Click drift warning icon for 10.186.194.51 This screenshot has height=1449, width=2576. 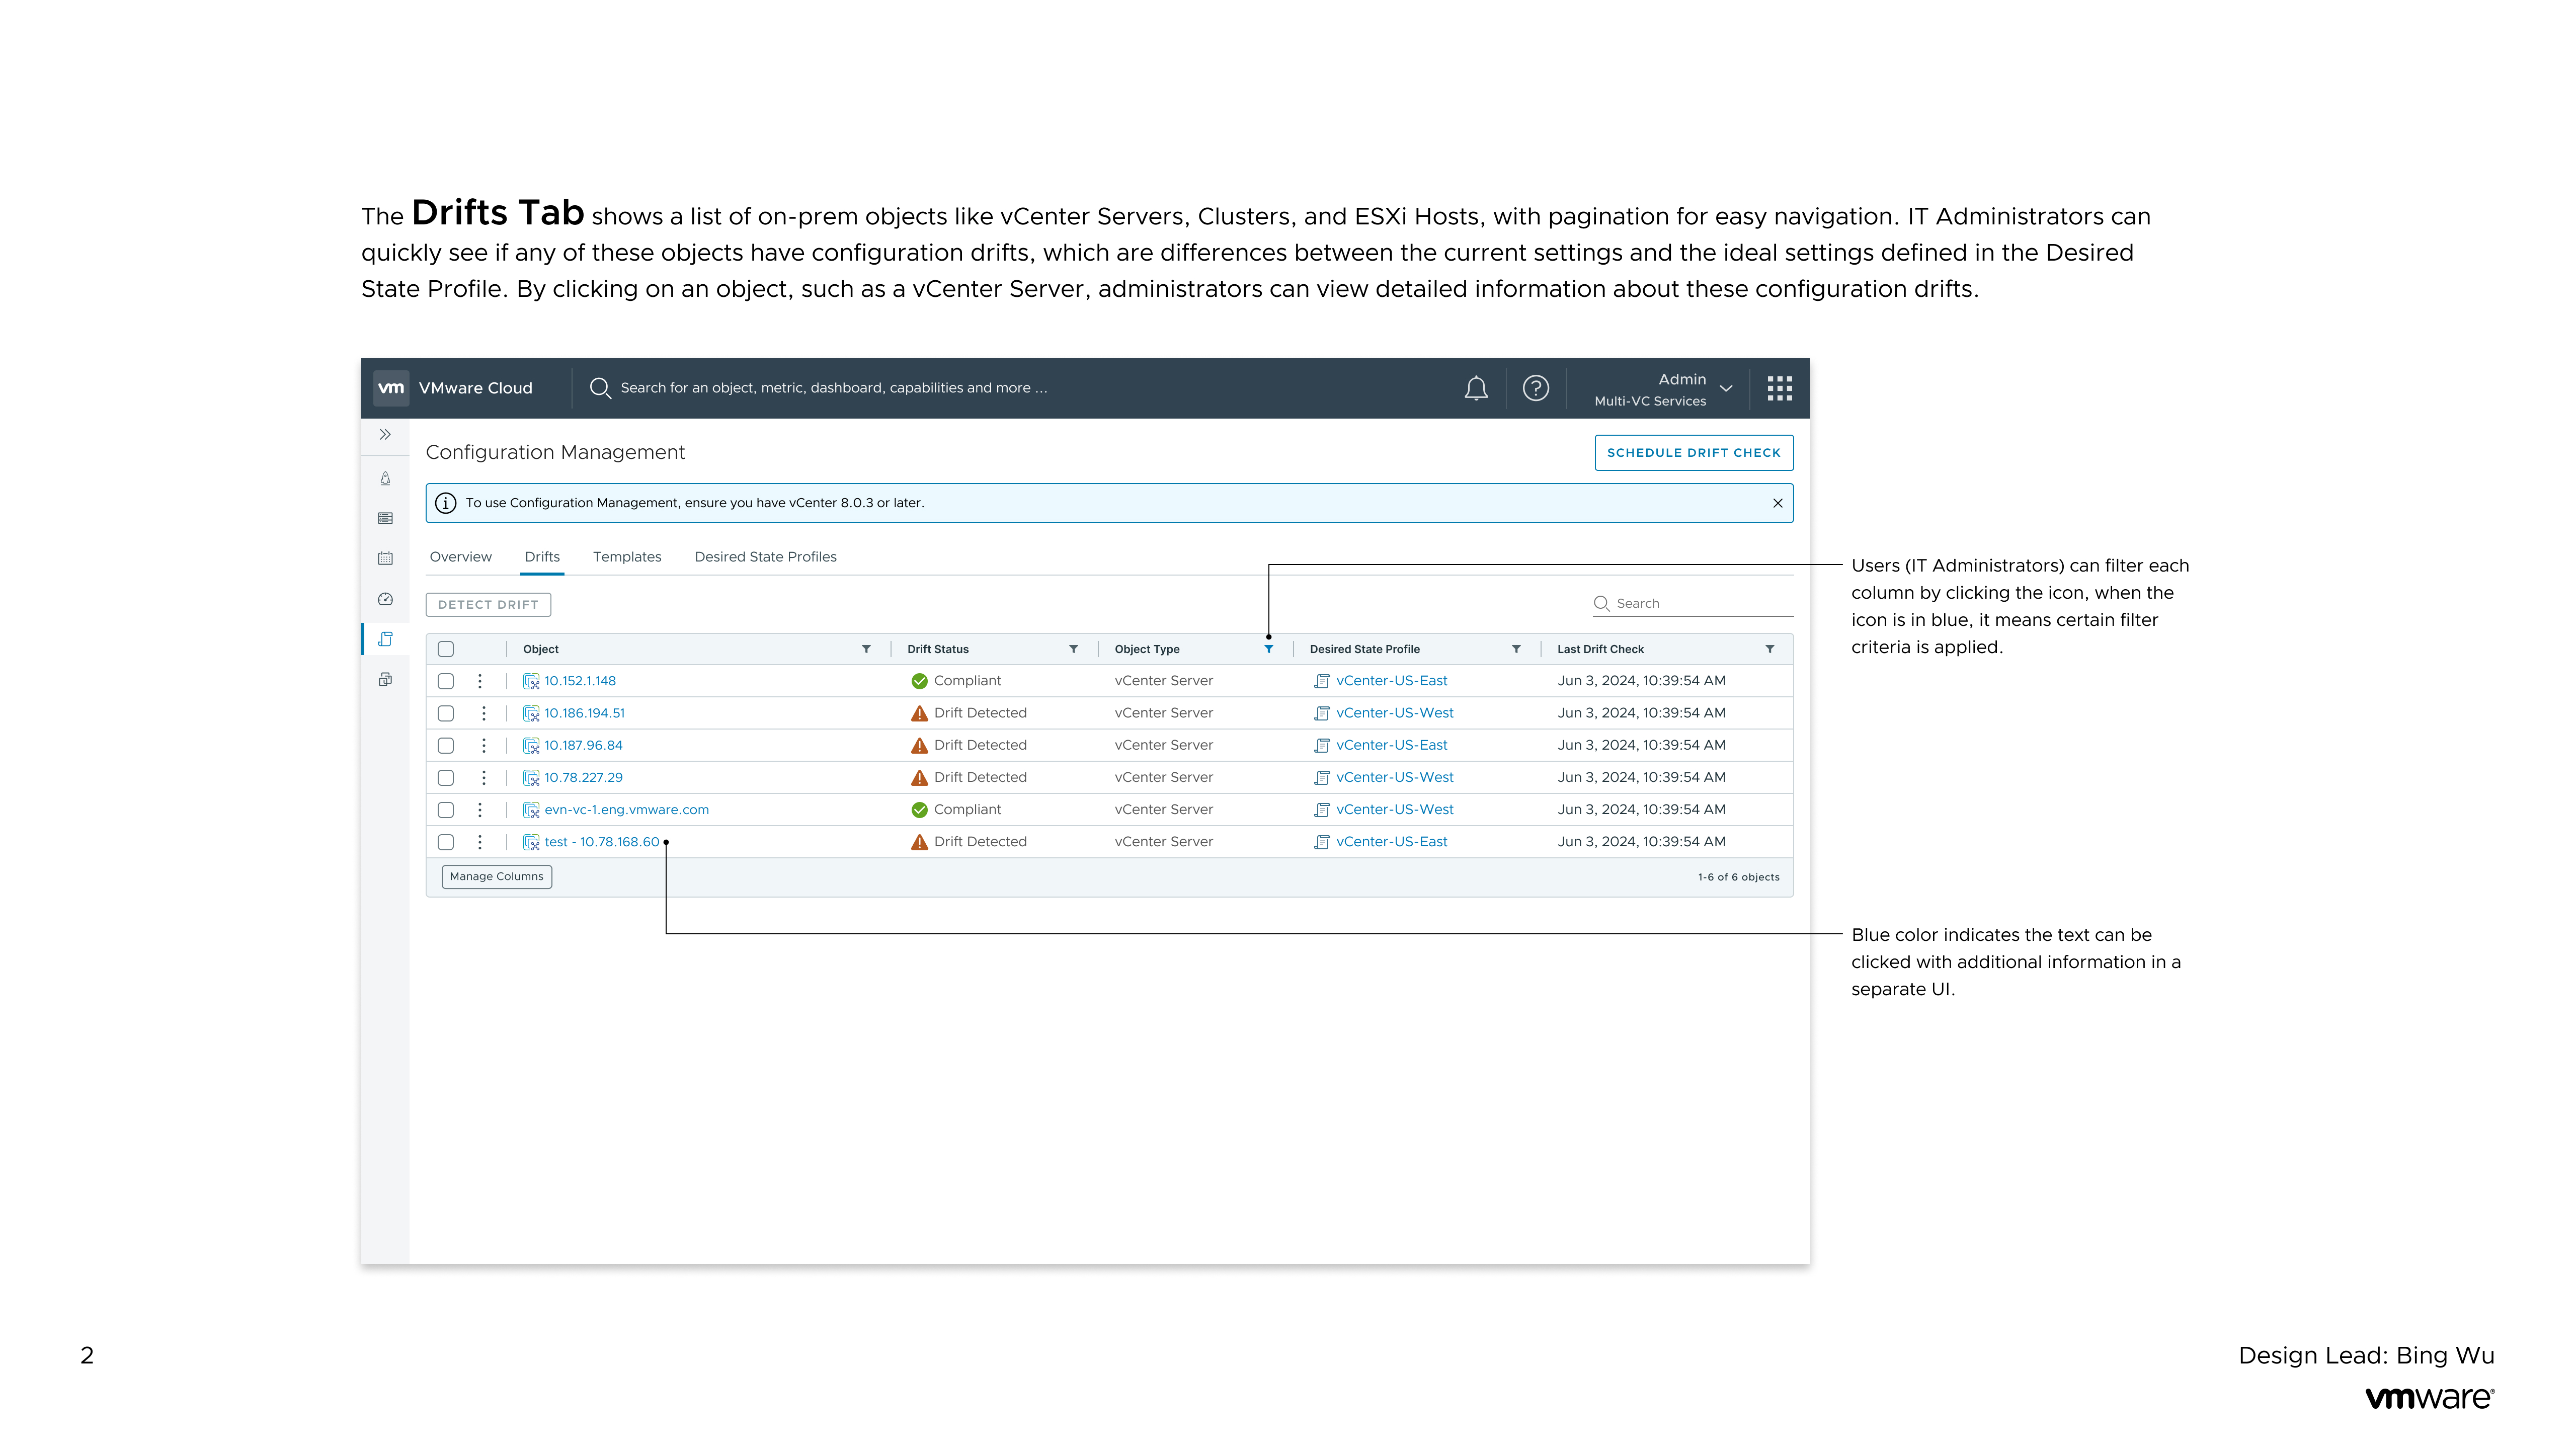(919, 714)
